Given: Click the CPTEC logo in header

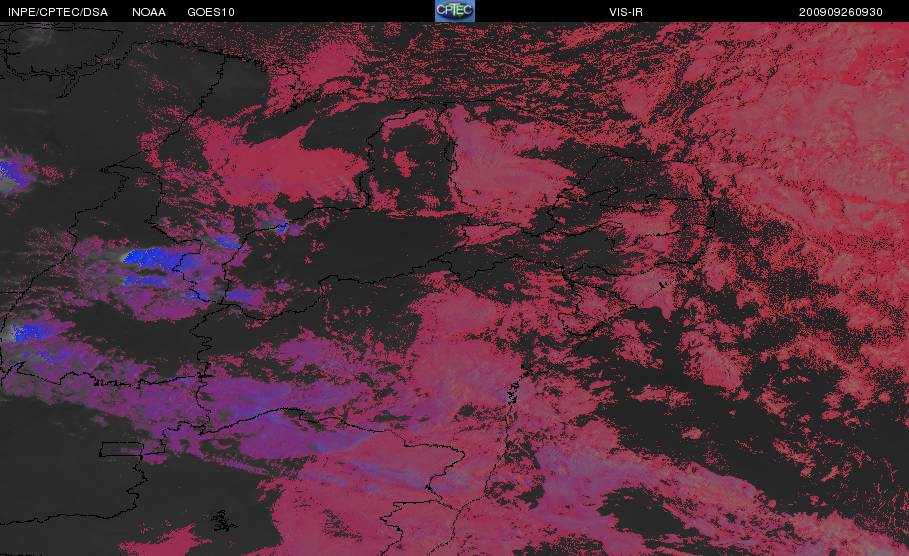Looking at the screenshot, I should pyautogui.click(x=454, y=11).
